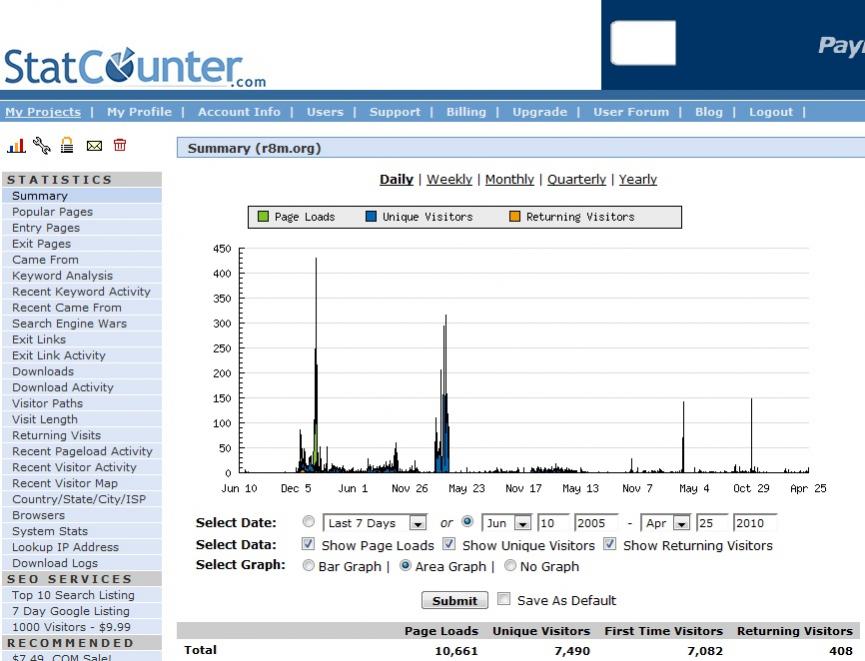Open the wrench settings icon
This screenshot has height=661, width=865.
point(42,146)
